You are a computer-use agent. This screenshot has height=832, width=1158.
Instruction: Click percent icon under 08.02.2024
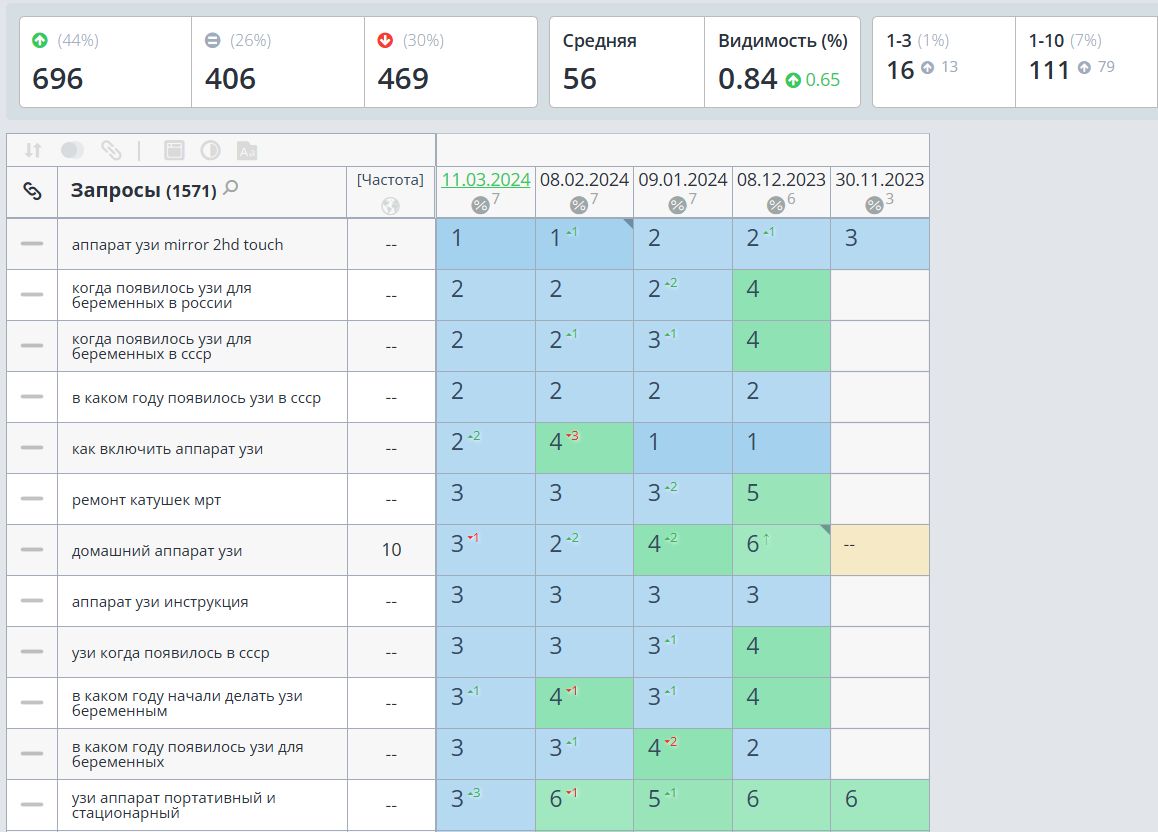[579, 204]
